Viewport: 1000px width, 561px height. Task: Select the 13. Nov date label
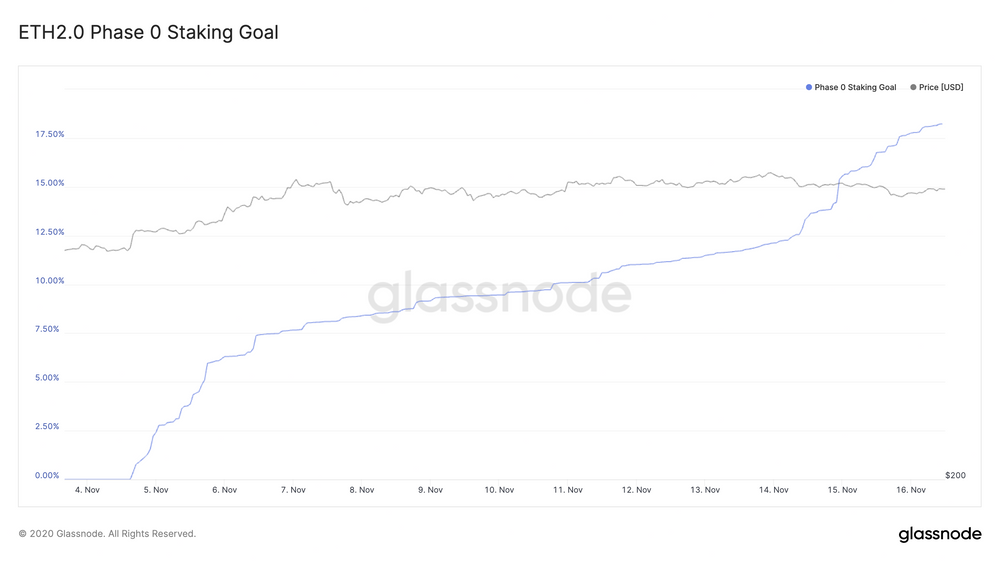coord(705,490)
